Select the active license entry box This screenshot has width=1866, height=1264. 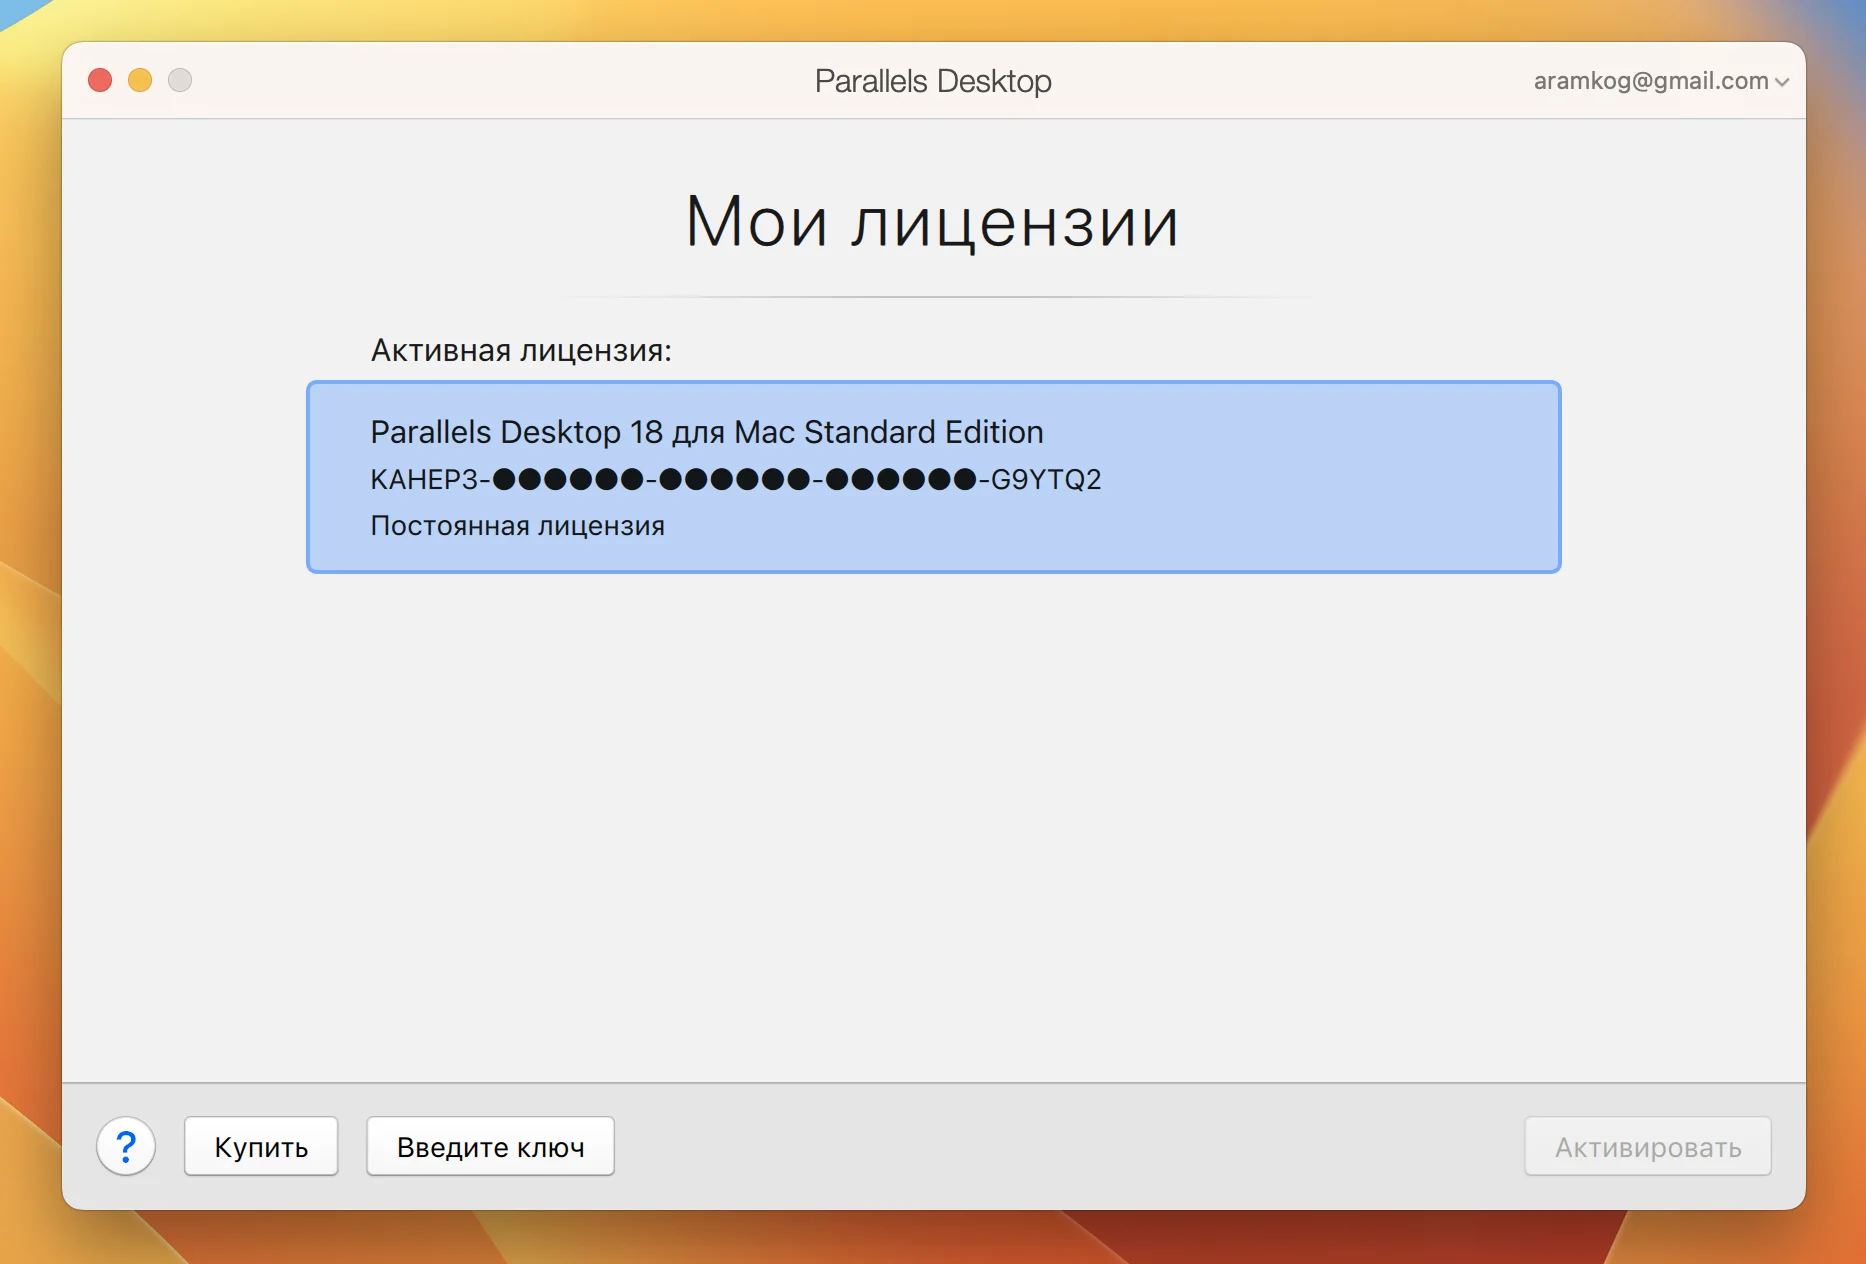coord(933,477)
